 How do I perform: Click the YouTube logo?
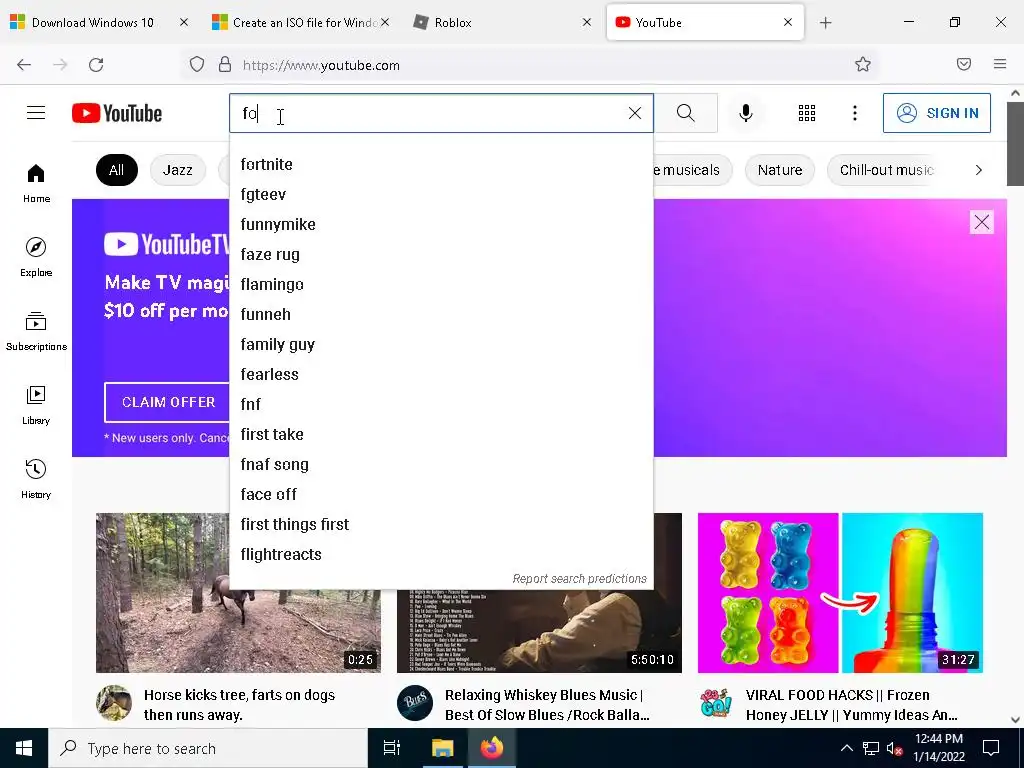click(x=117, y=113)
